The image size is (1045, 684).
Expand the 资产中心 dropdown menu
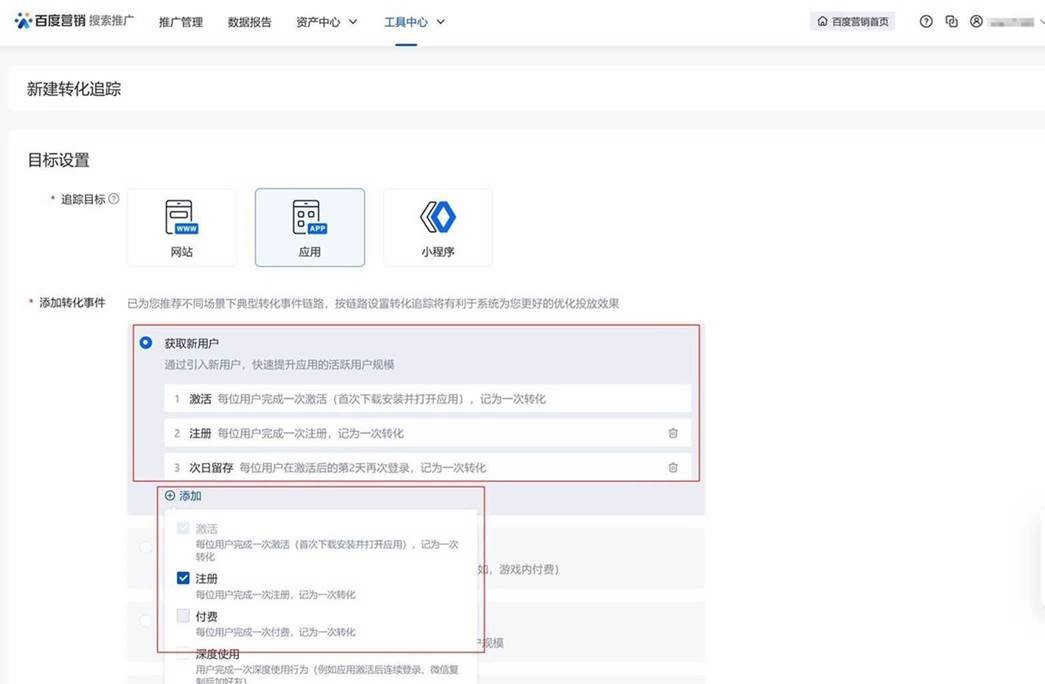326,22
